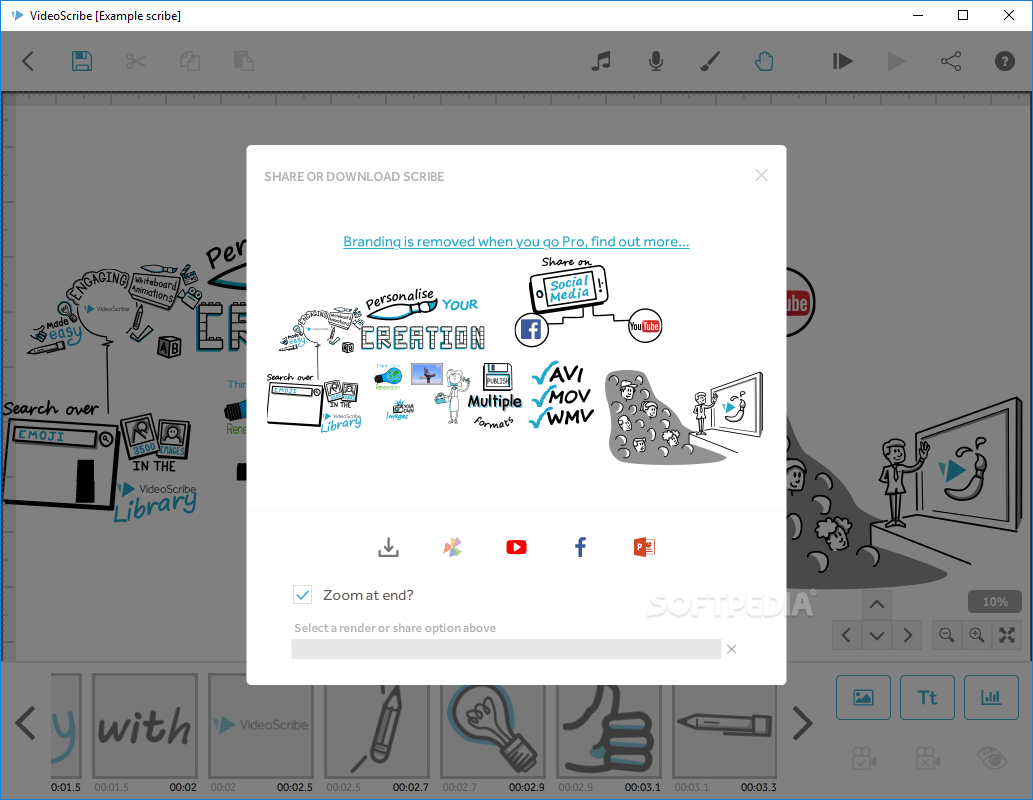Play scribe from start
This screenshot has width=1033, height=800.
point(842,62)
